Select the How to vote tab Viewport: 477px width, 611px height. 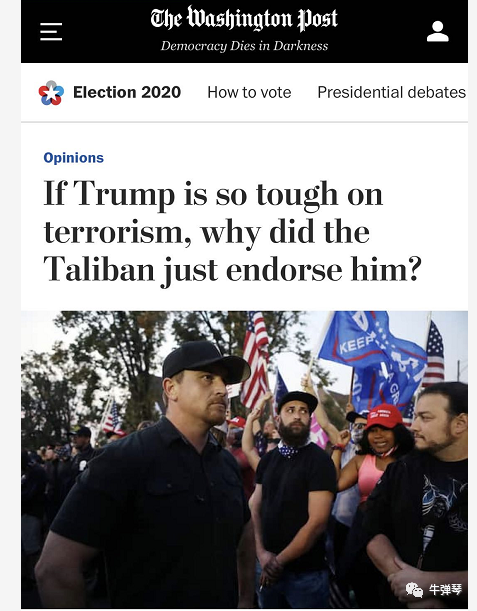point(249,92)
